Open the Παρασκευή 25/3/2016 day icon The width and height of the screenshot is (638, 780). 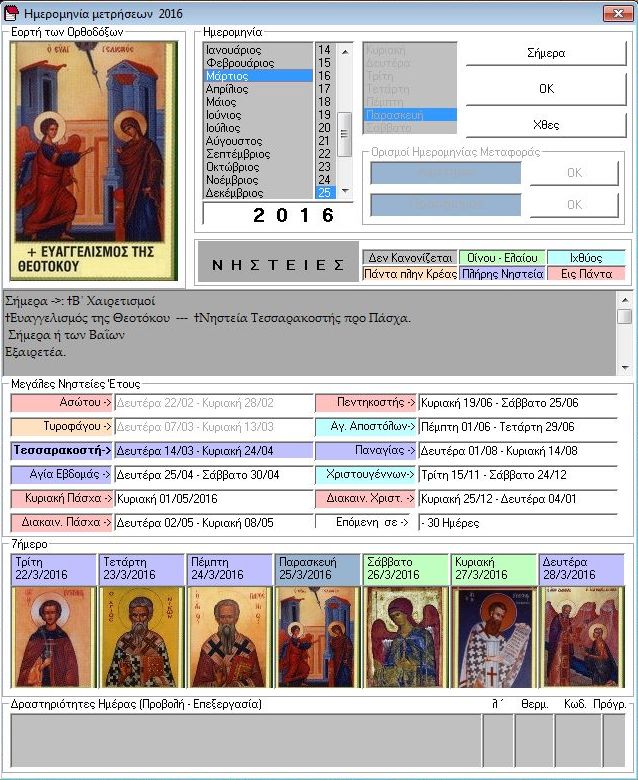click(x=317, y=637)
